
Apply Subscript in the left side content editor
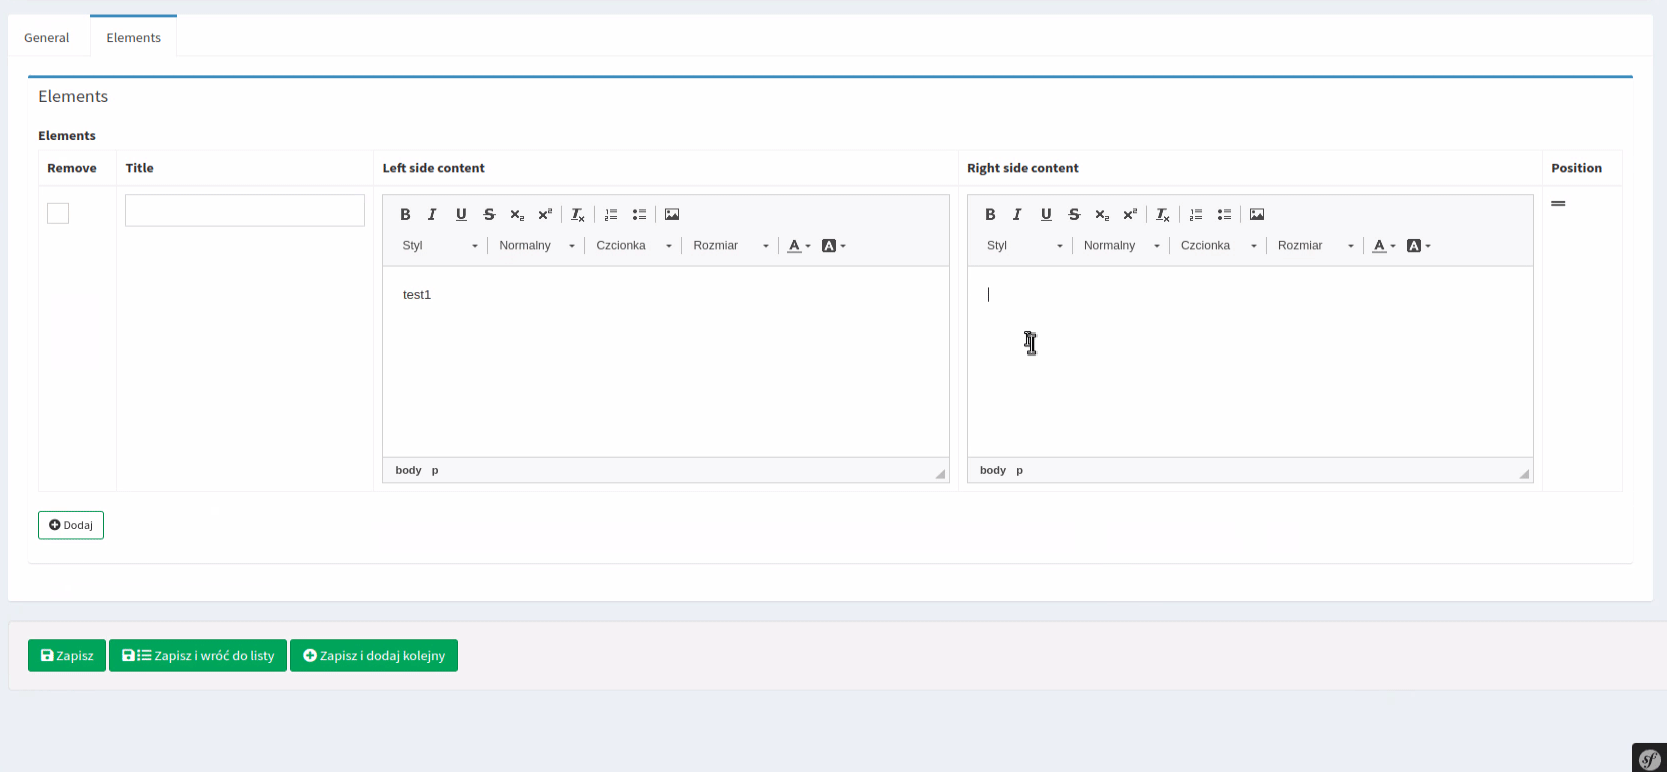[517, 214]
